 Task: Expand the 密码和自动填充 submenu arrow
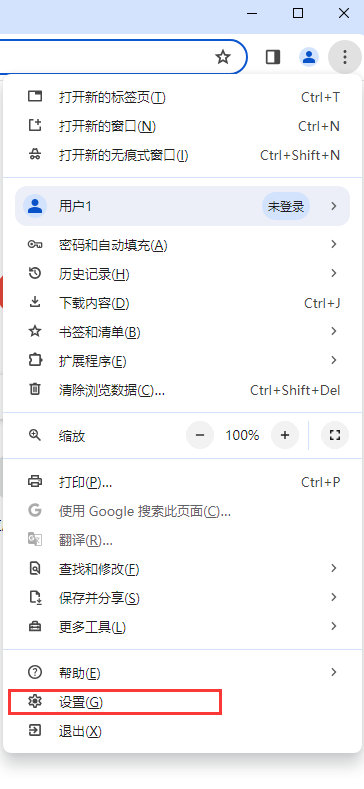click(333, 245)
